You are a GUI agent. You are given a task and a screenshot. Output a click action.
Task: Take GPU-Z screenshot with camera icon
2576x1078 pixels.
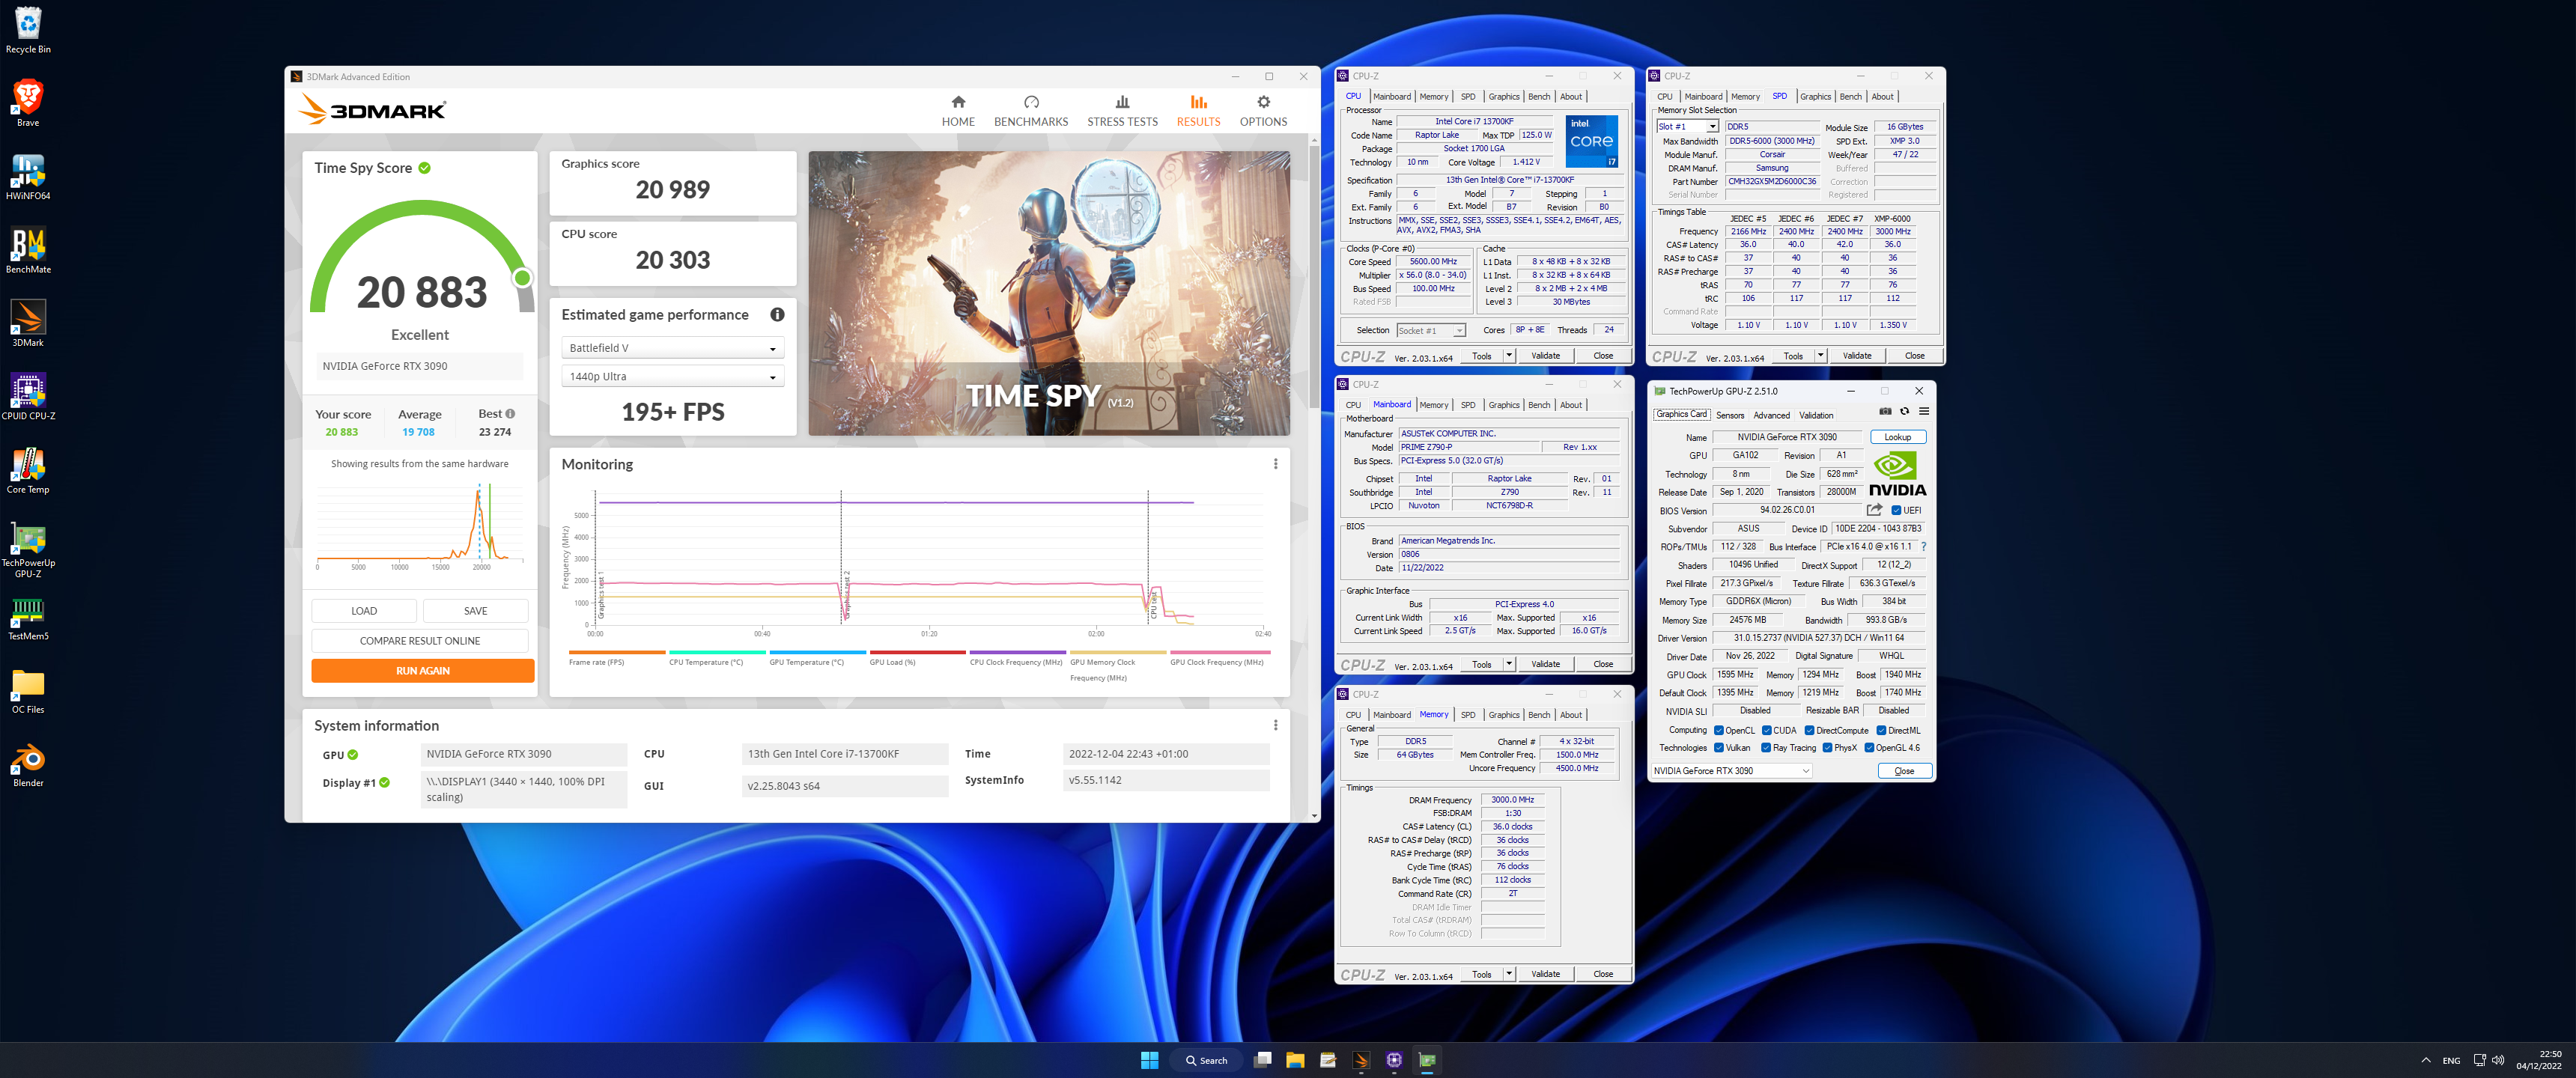click(x=1884, y=411)
